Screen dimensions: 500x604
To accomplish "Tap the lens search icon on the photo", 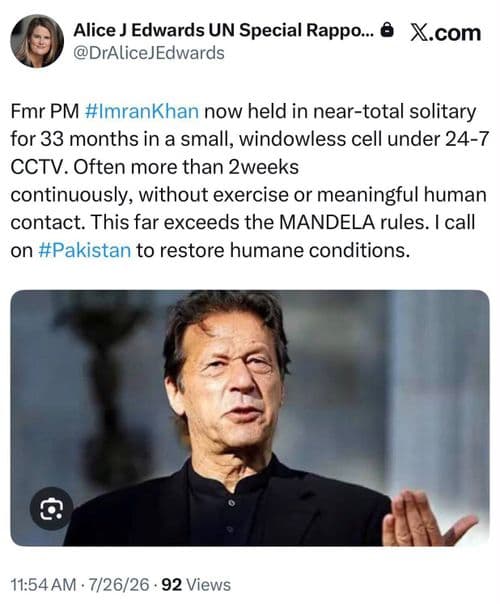I will (x=52, y=509).
